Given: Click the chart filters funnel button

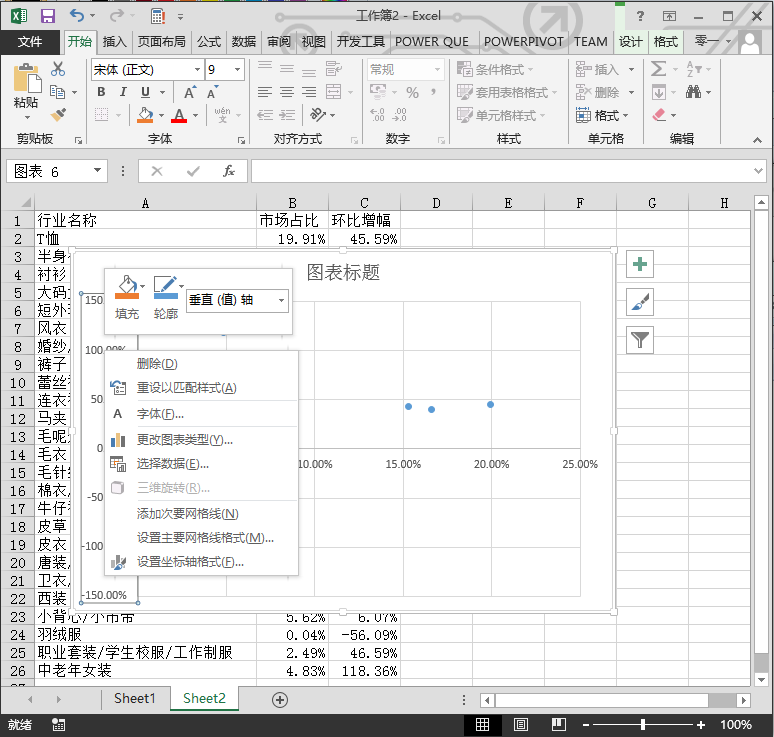Looking at the screenshot, I should point(639,340).
